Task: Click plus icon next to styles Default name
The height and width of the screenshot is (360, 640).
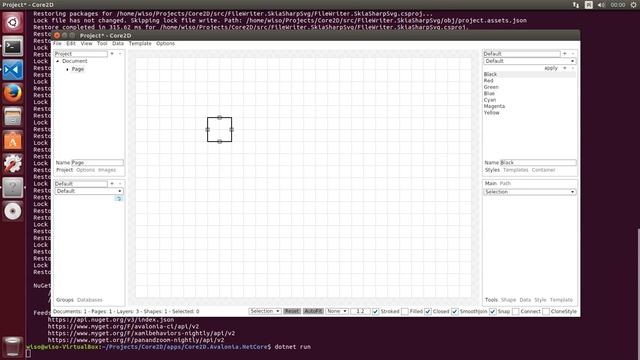Action: (x=565, y=53)
